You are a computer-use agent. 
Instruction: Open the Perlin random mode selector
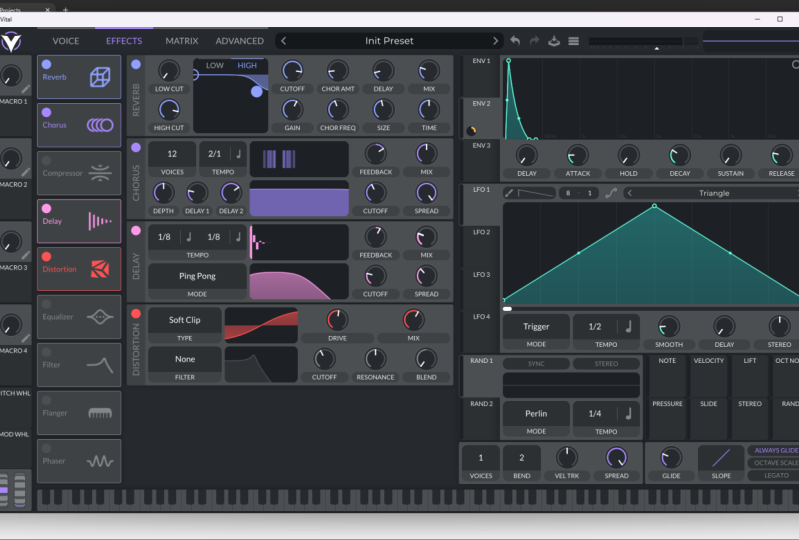(536, 414)
